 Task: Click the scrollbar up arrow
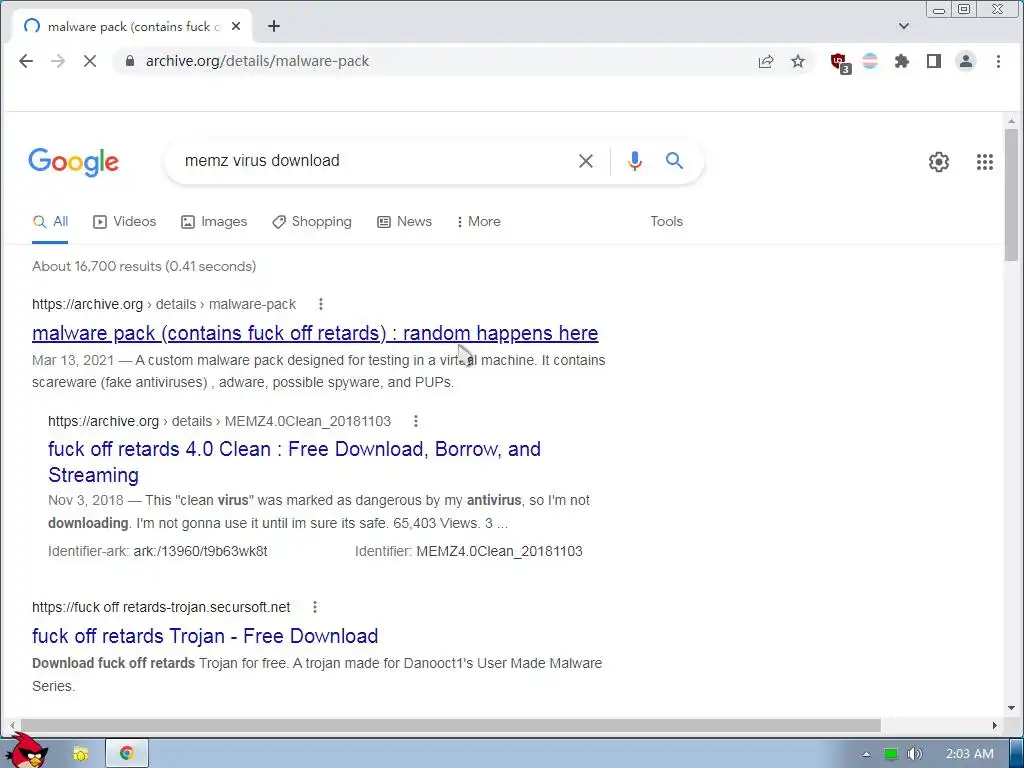(x=1011, y=121)
